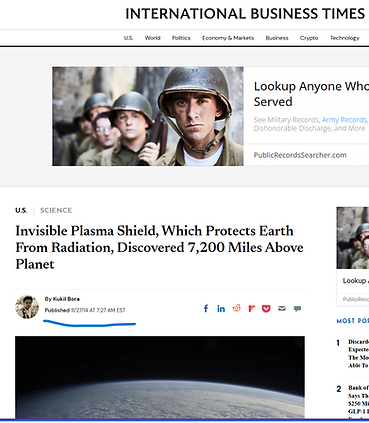Click Lookup Anyone Who Served ad headline
The width and height of the screenshot is (369, 423).
point(311,94)
